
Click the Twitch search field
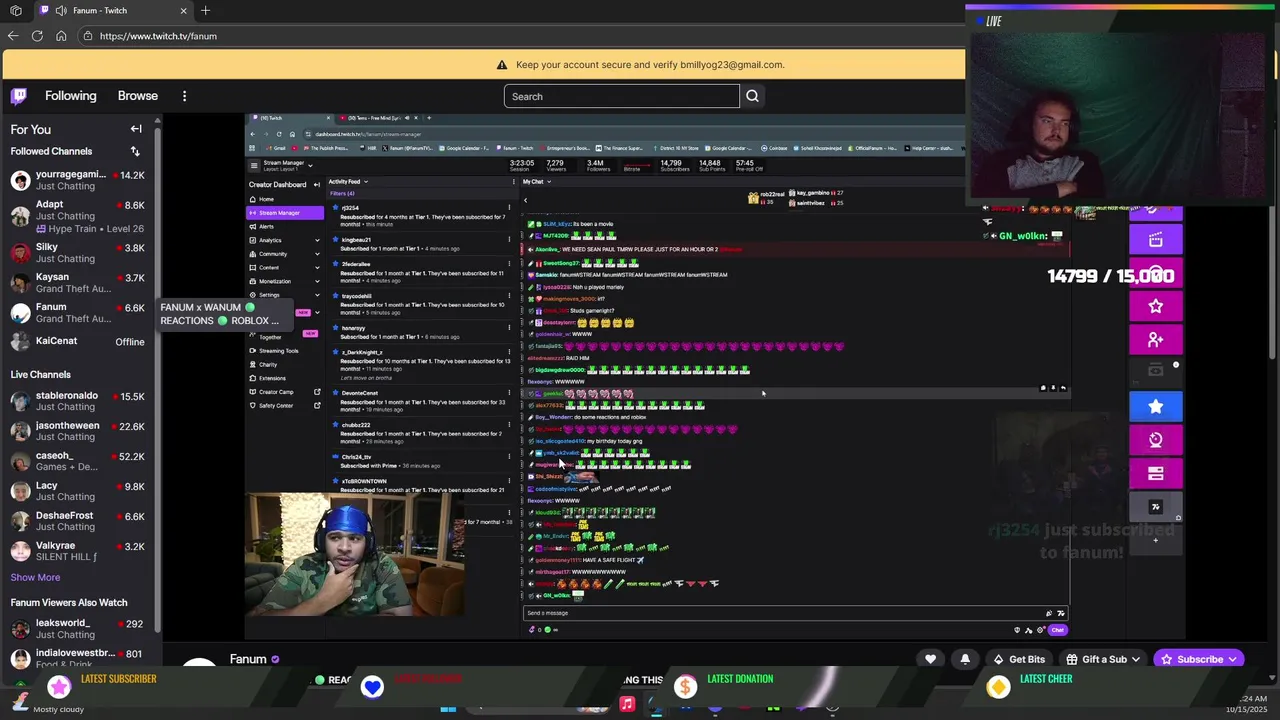pos(622,96)
